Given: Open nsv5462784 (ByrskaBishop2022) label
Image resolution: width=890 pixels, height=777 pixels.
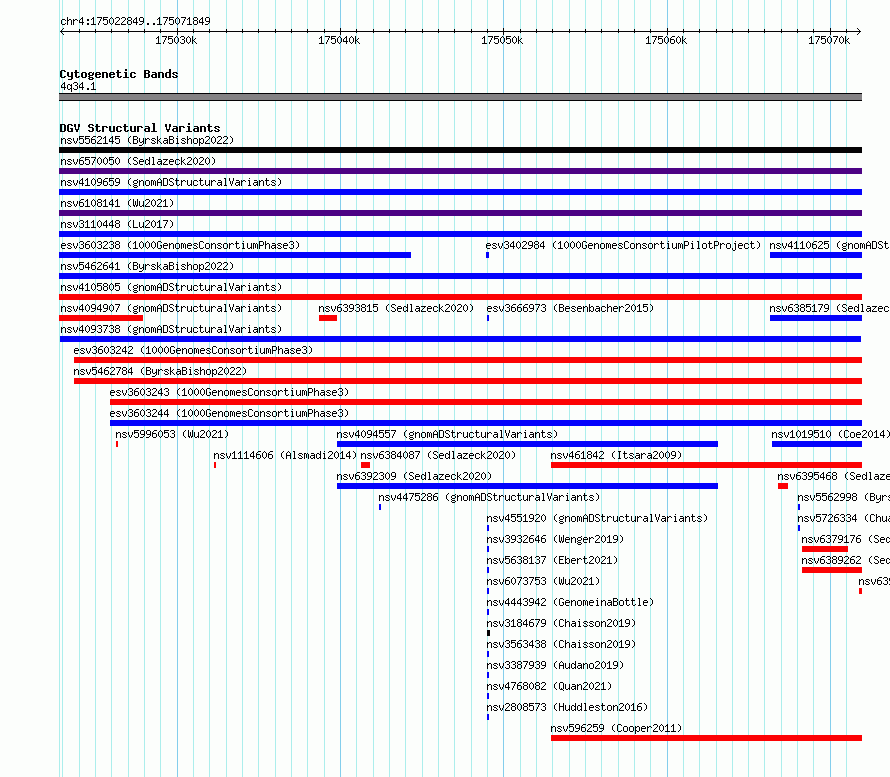Looking at the screenshot, I should pos(160,371).
